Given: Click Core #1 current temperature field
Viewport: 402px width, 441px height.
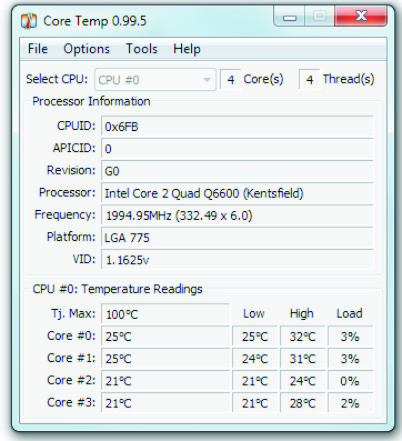Looking at the screenshot, I should pos(165,359).
